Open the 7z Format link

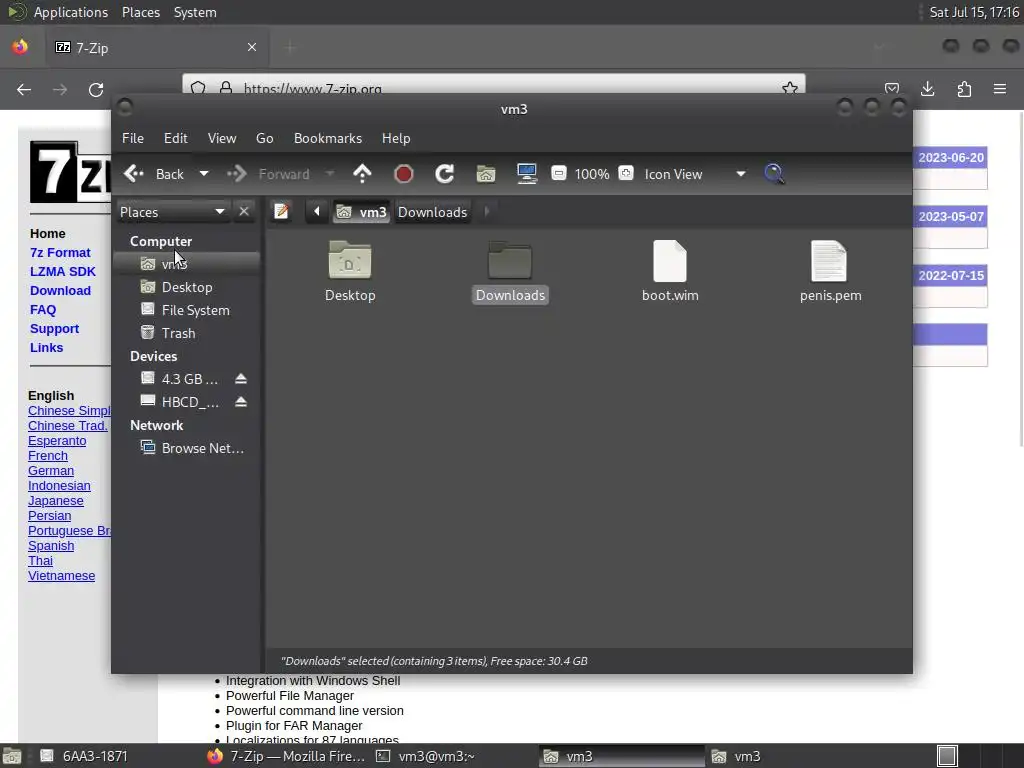pyautogui.click(x=60, y=253)
